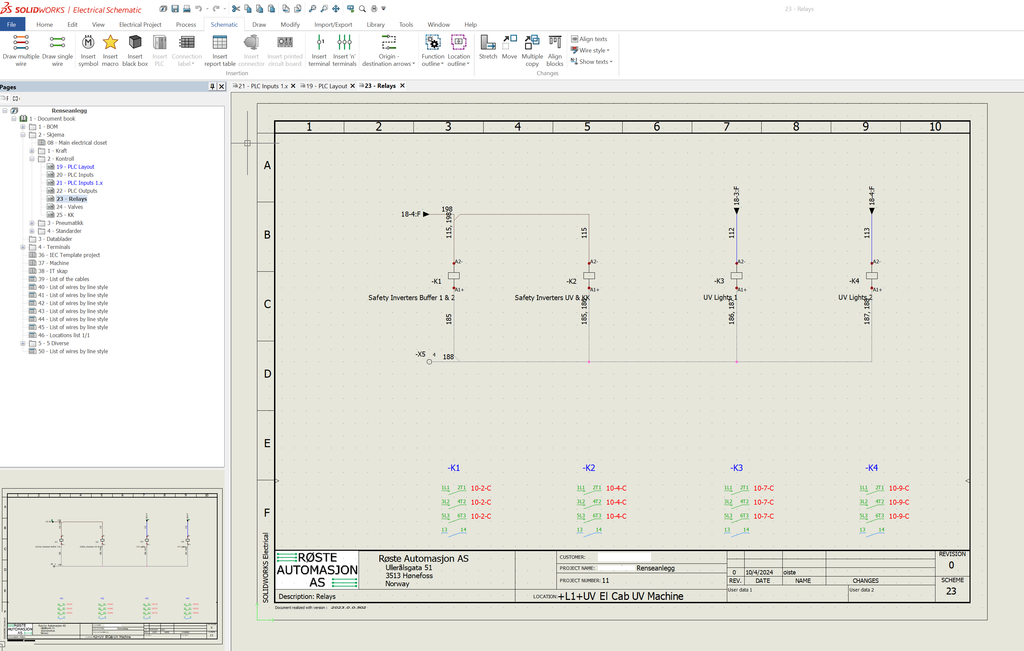This screenshot has height=651, width=1024.
Task: Open the Show texts dropdown
Action: click(x=592, y=61)
